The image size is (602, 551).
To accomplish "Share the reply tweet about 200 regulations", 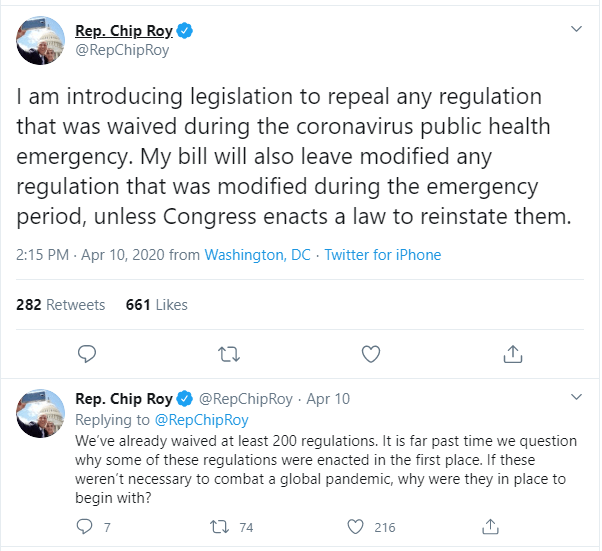I will (x=490, y=526).
